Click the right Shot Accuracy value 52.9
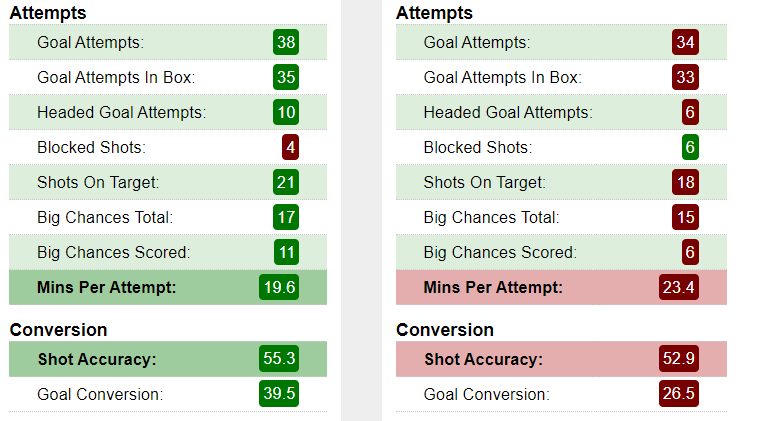The height and width of the screenshot is (421, 759). pyautogui.click(x=678, y=359)
